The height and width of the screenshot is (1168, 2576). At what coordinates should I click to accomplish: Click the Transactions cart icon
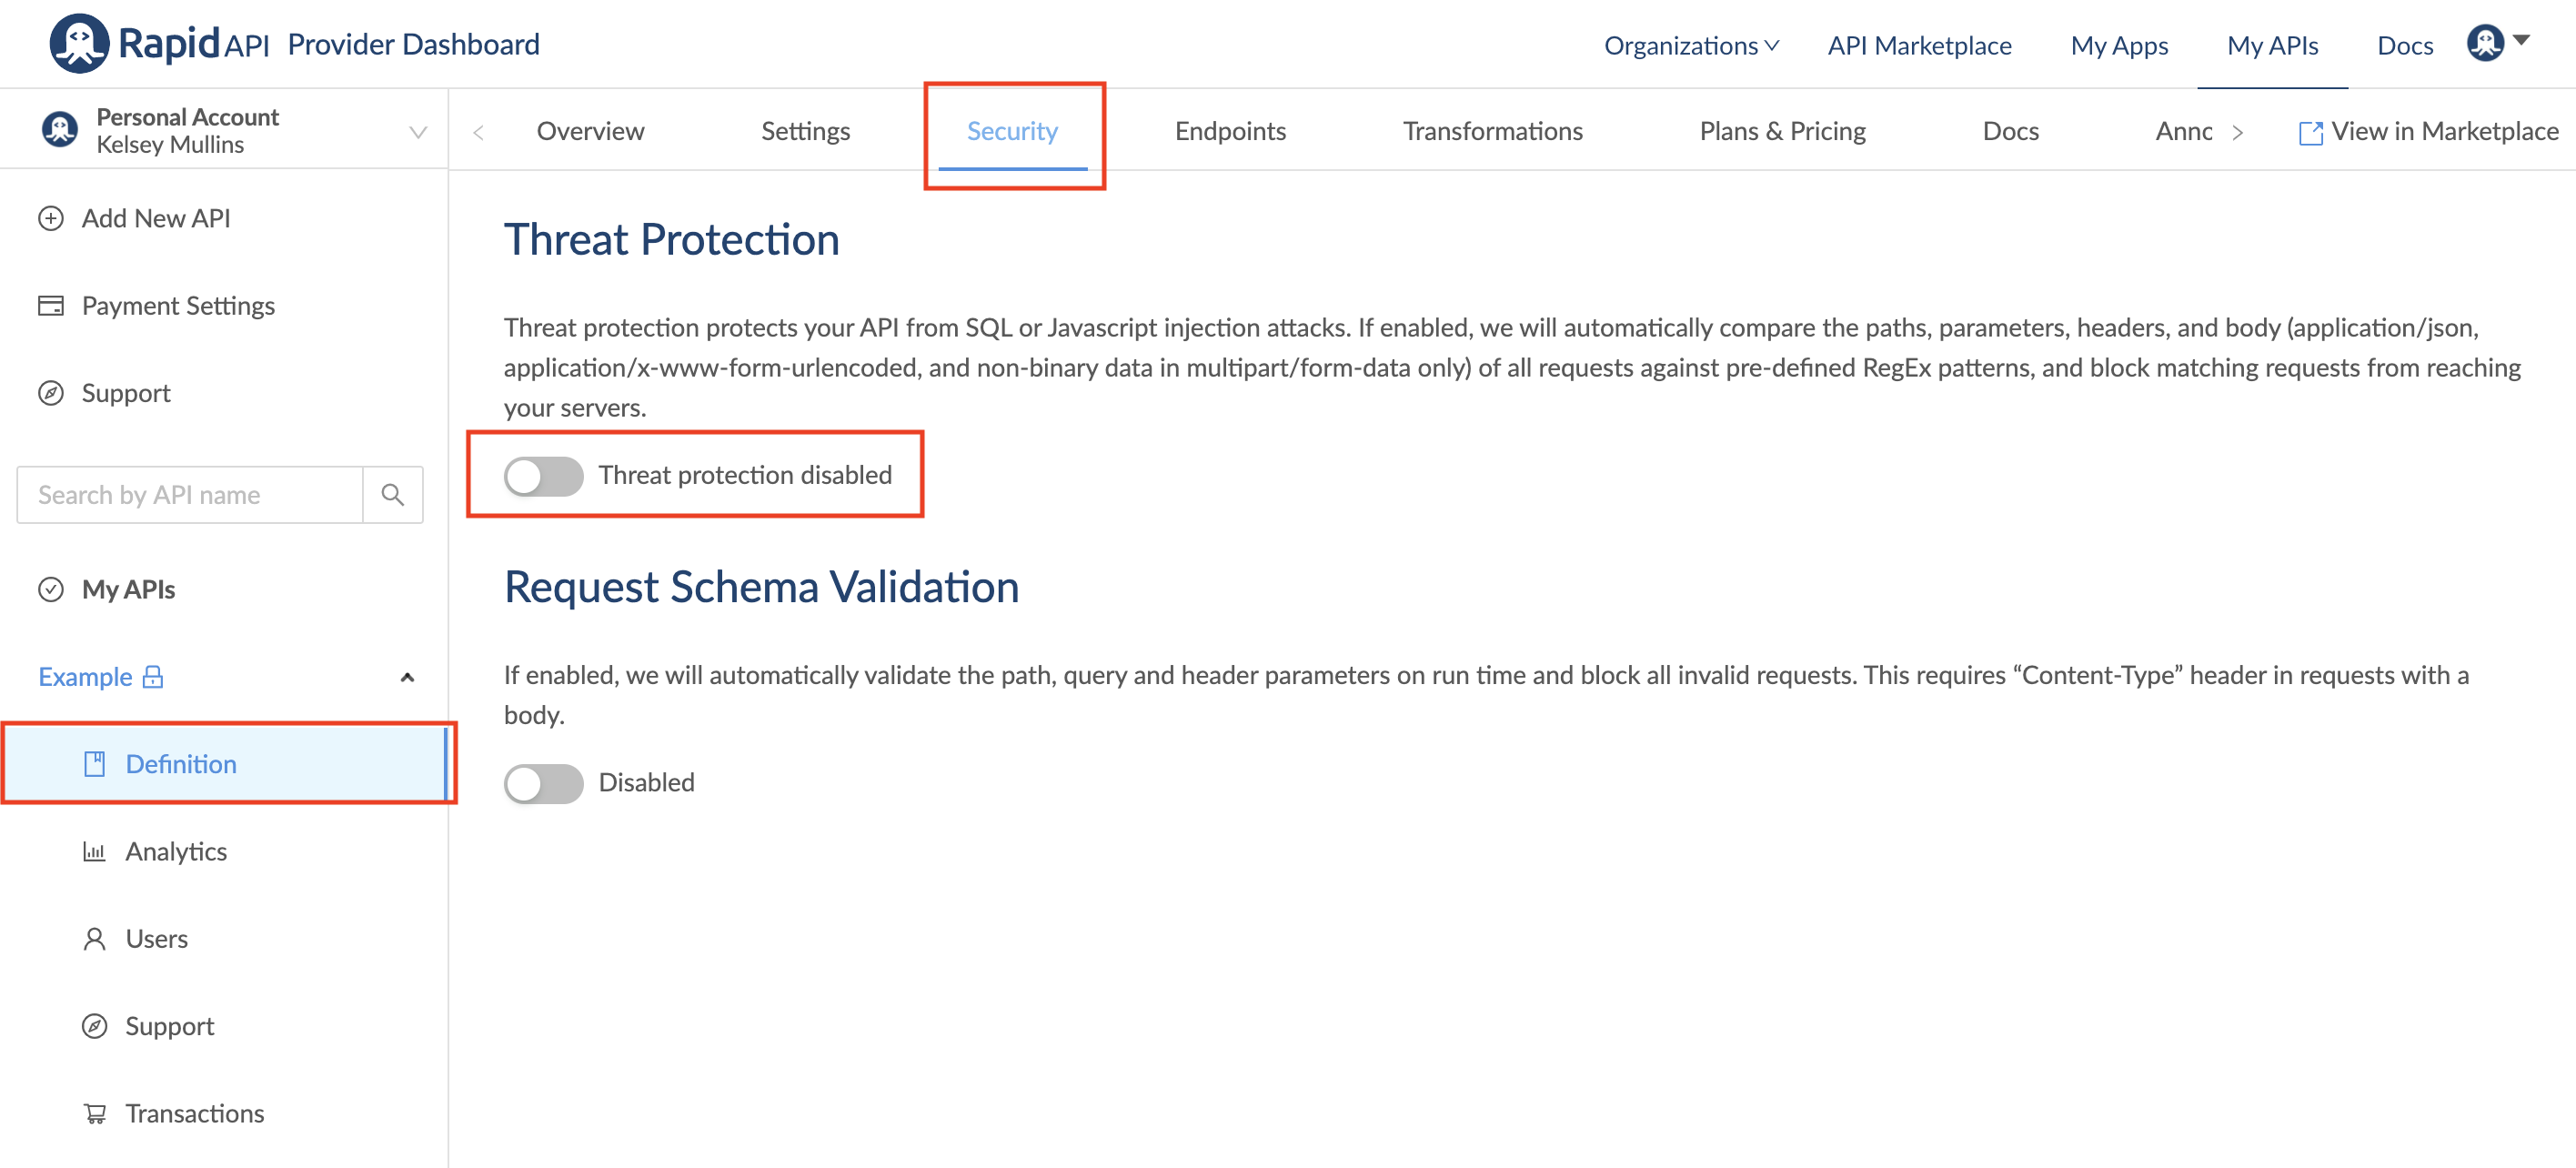click(94, 1113)
